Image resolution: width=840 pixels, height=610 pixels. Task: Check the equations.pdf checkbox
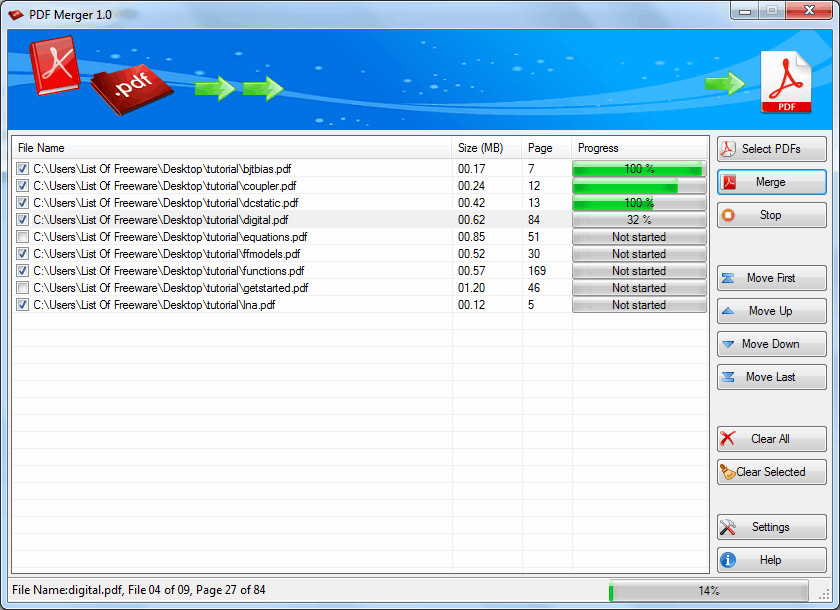pos(22,237)
